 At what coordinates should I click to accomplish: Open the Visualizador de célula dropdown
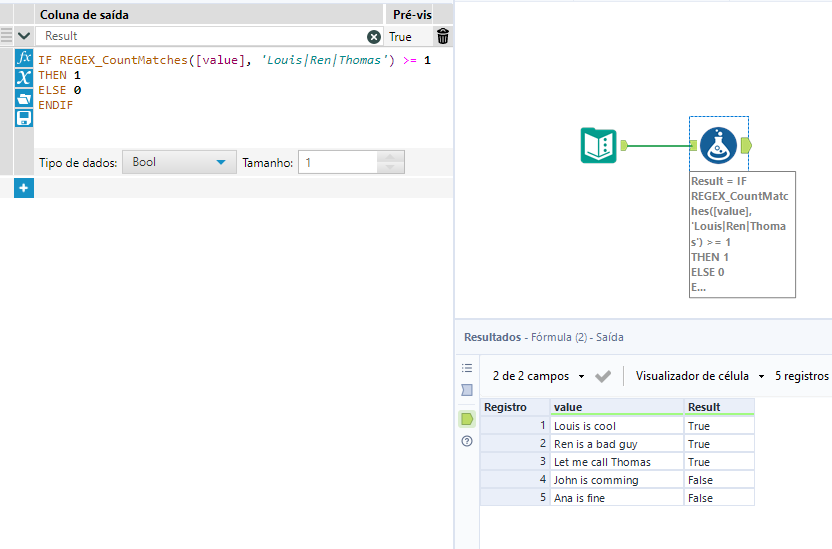pos(700,376)
